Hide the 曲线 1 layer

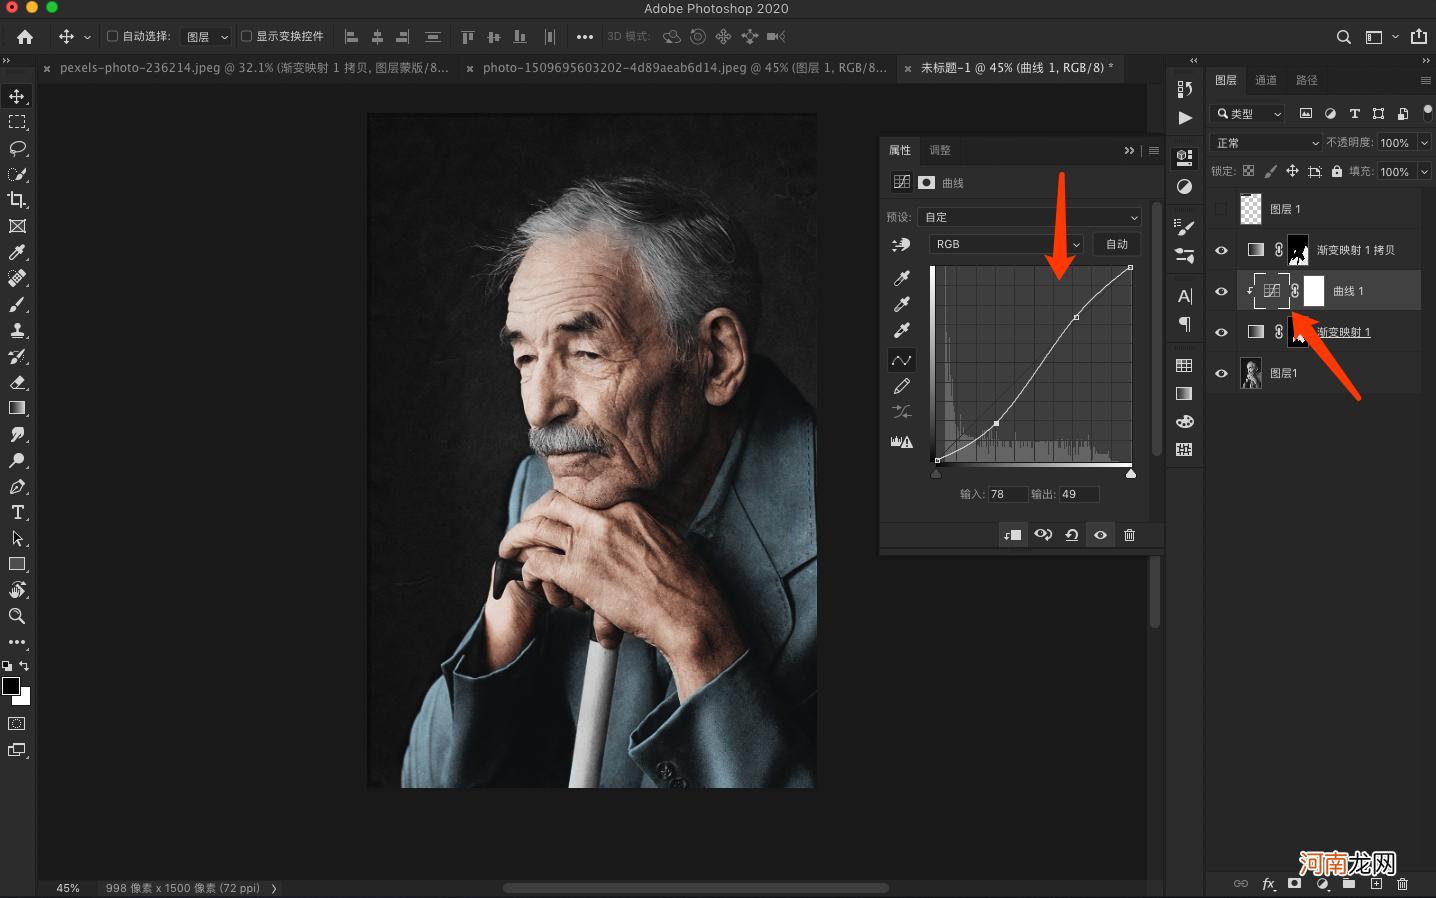pos(1221,291)
